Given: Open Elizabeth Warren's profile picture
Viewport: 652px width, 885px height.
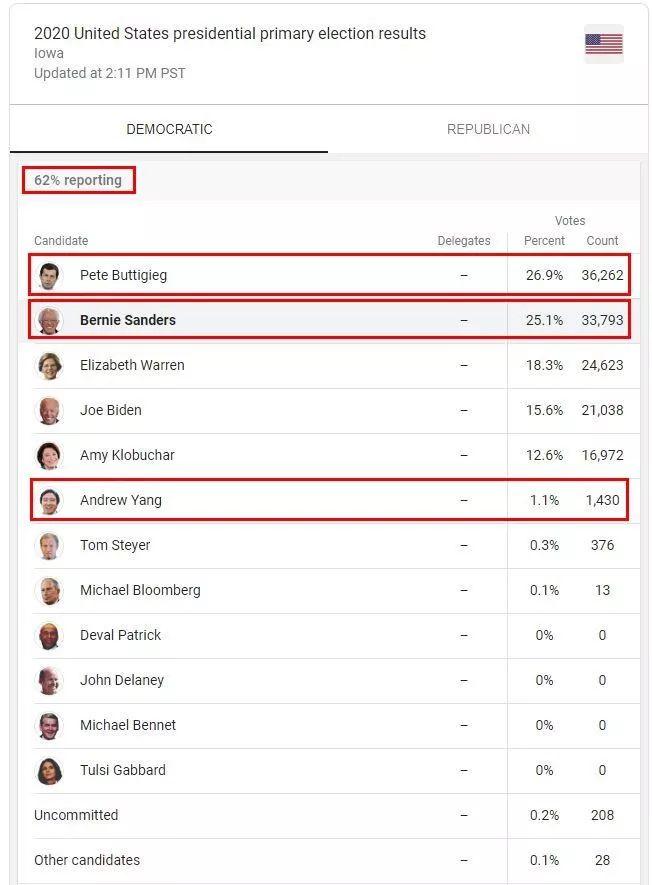Looking at the screenshot, I should pos(49,365).
